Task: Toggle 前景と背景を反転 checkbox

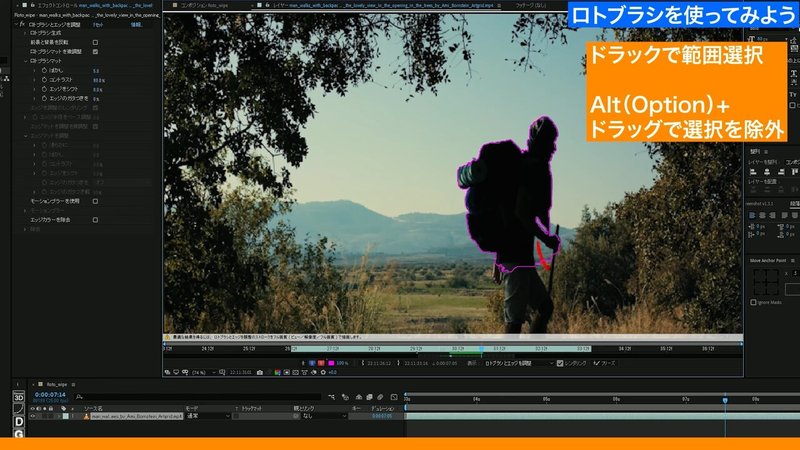Action: point(95,42)
